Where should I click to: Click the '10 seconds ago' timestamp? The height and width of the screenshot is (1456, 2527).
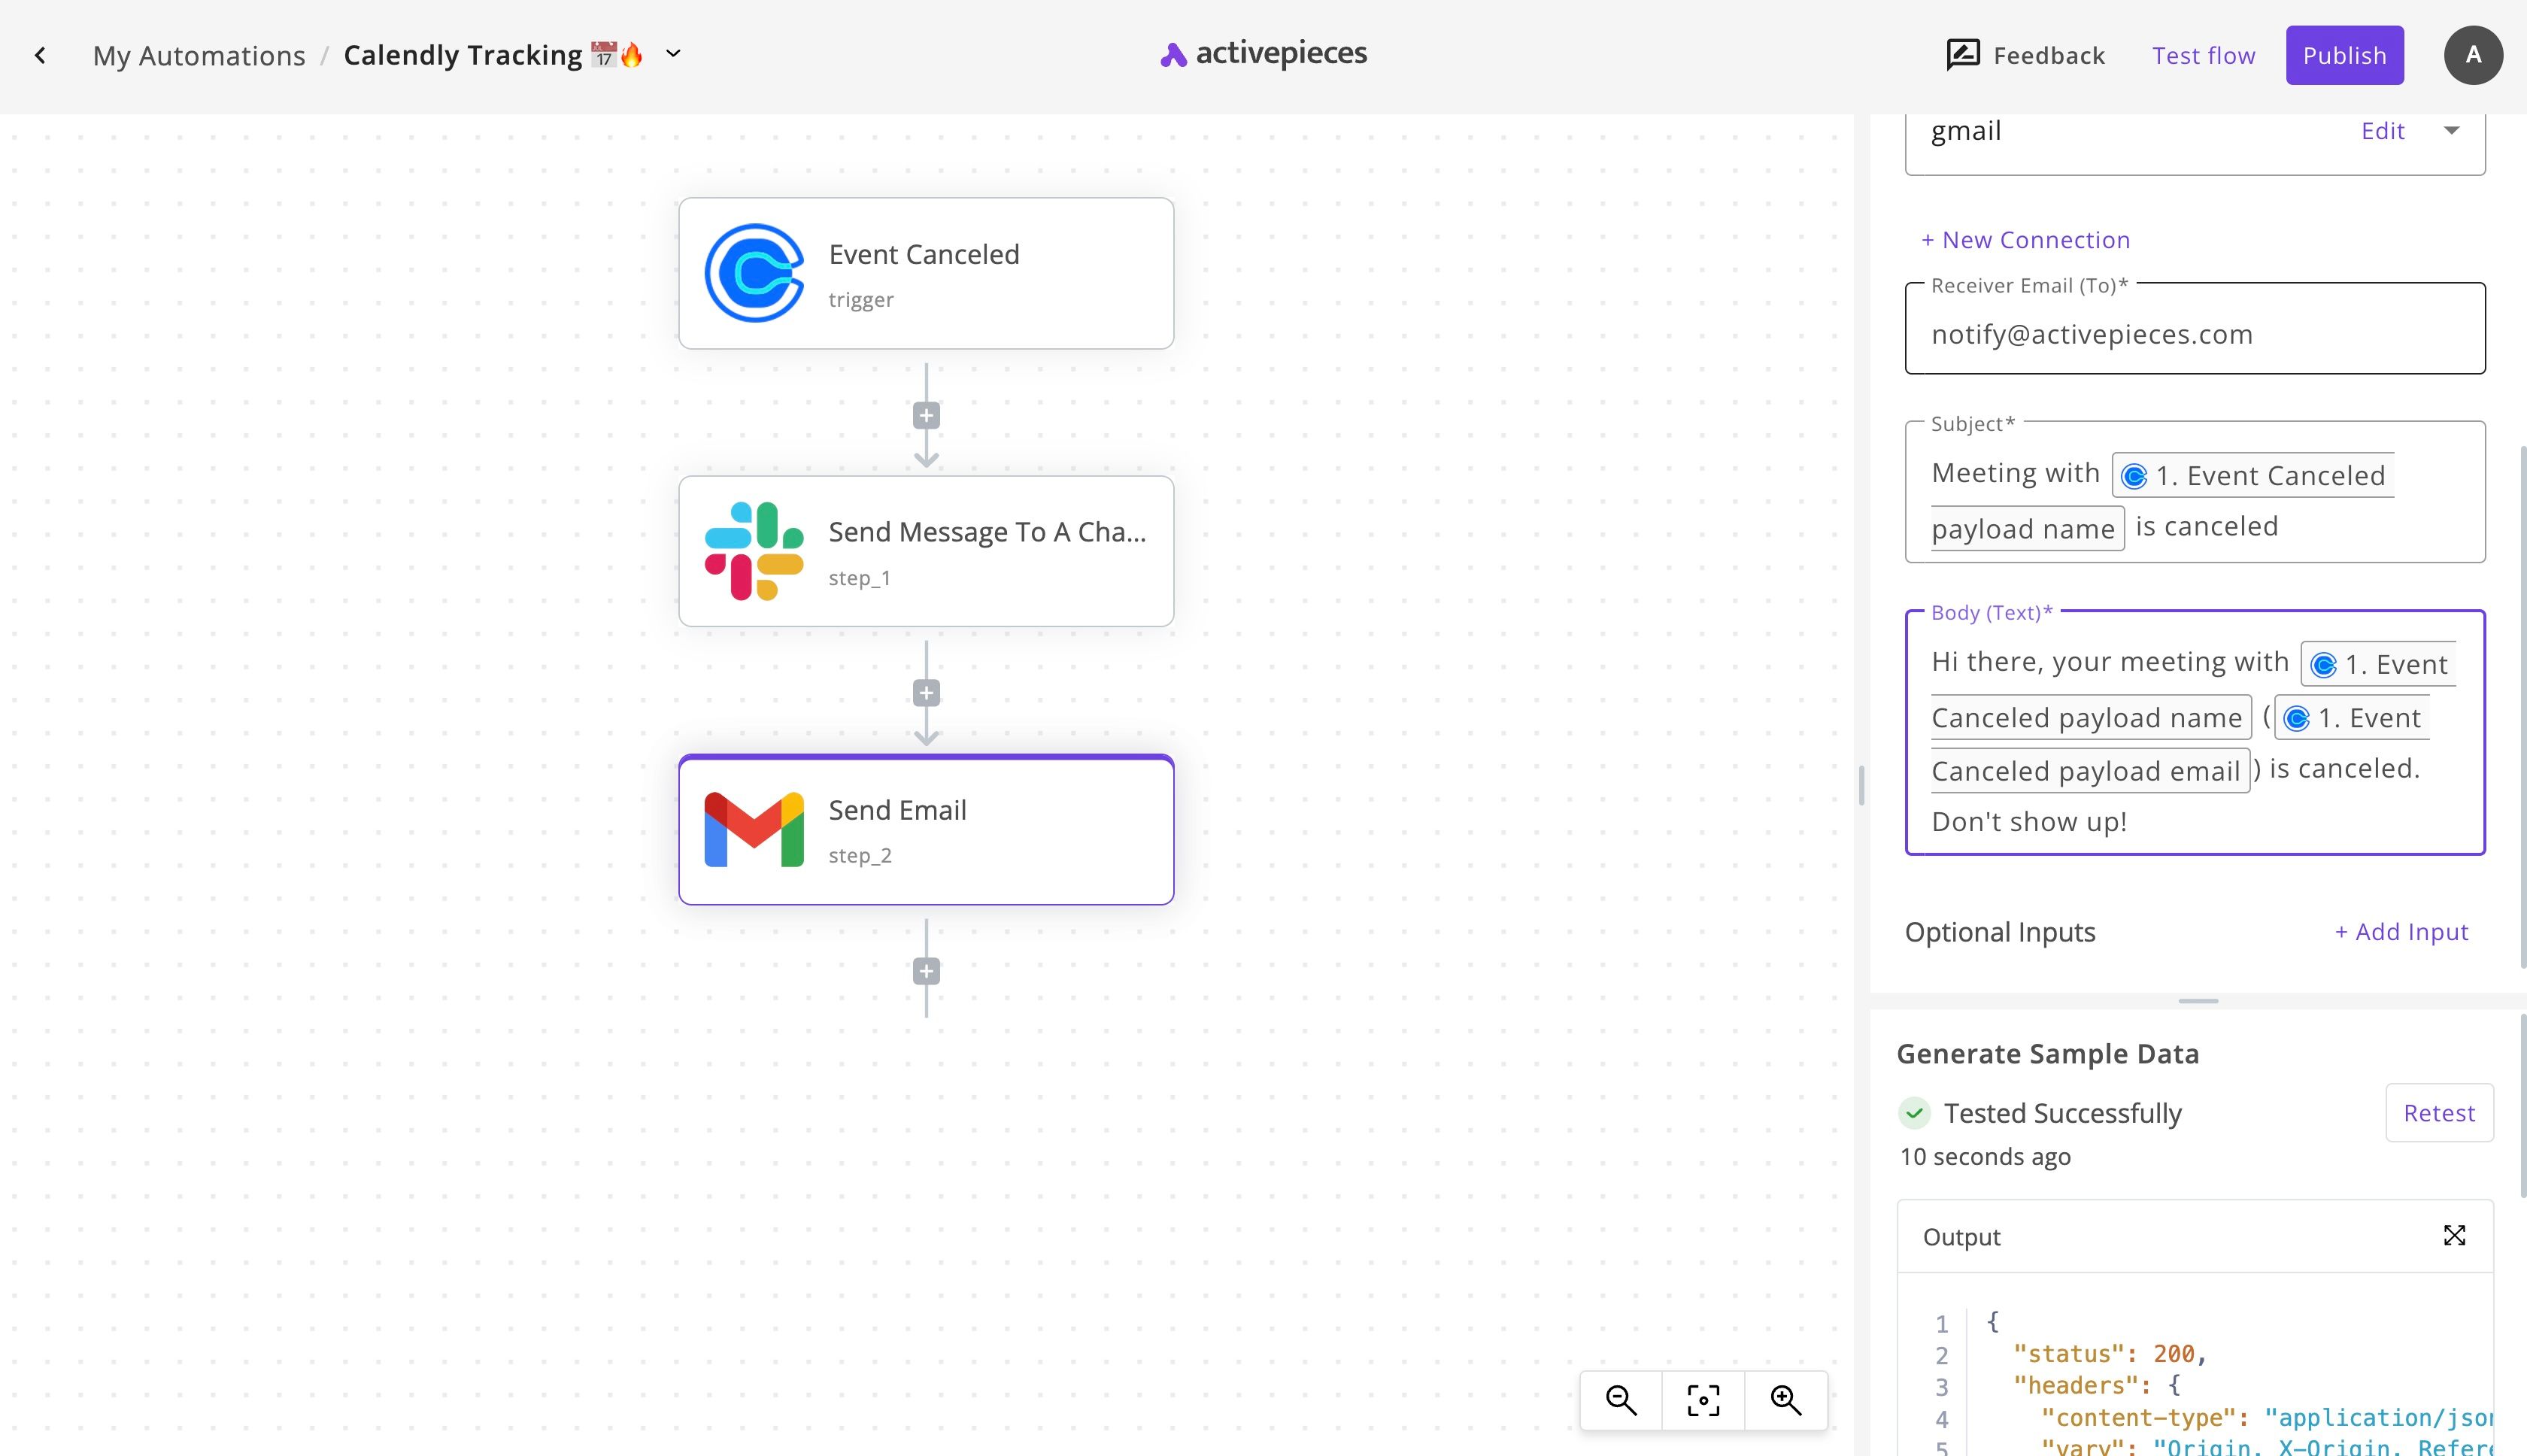pyautogui.click(x=1985, y=1157)
